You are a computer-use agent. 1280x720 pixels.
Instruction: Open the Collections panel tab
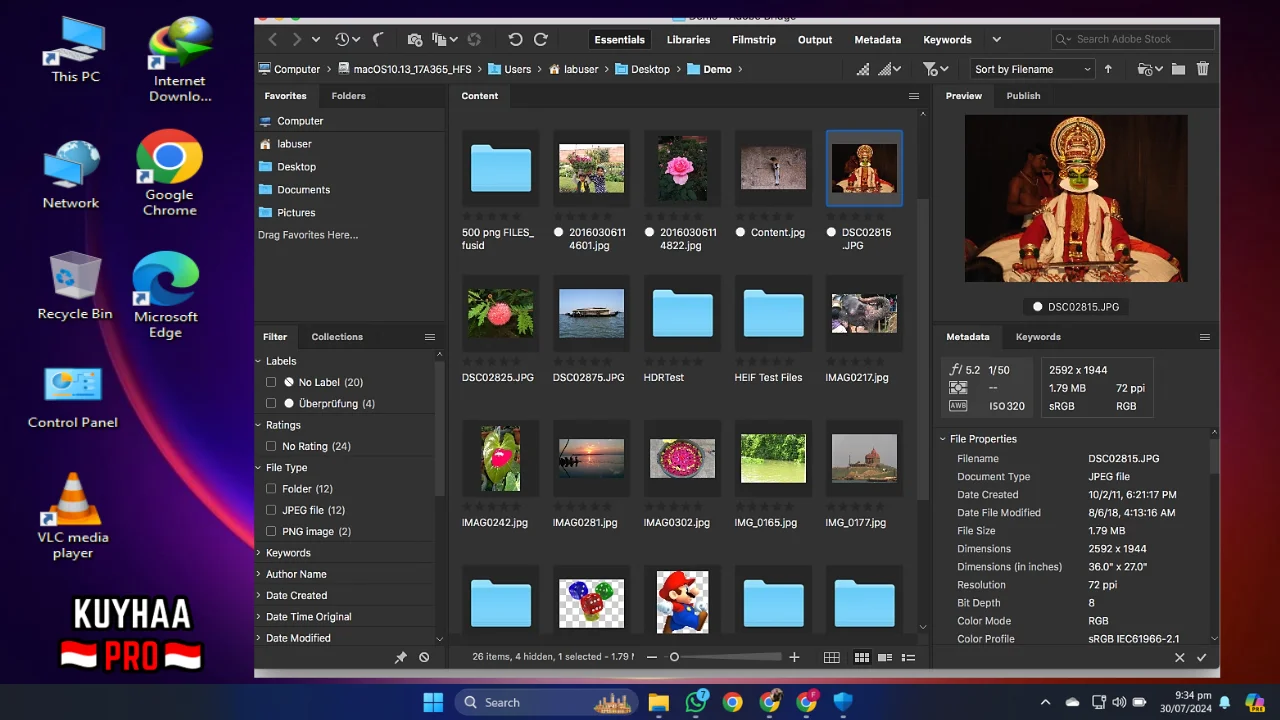337,337
